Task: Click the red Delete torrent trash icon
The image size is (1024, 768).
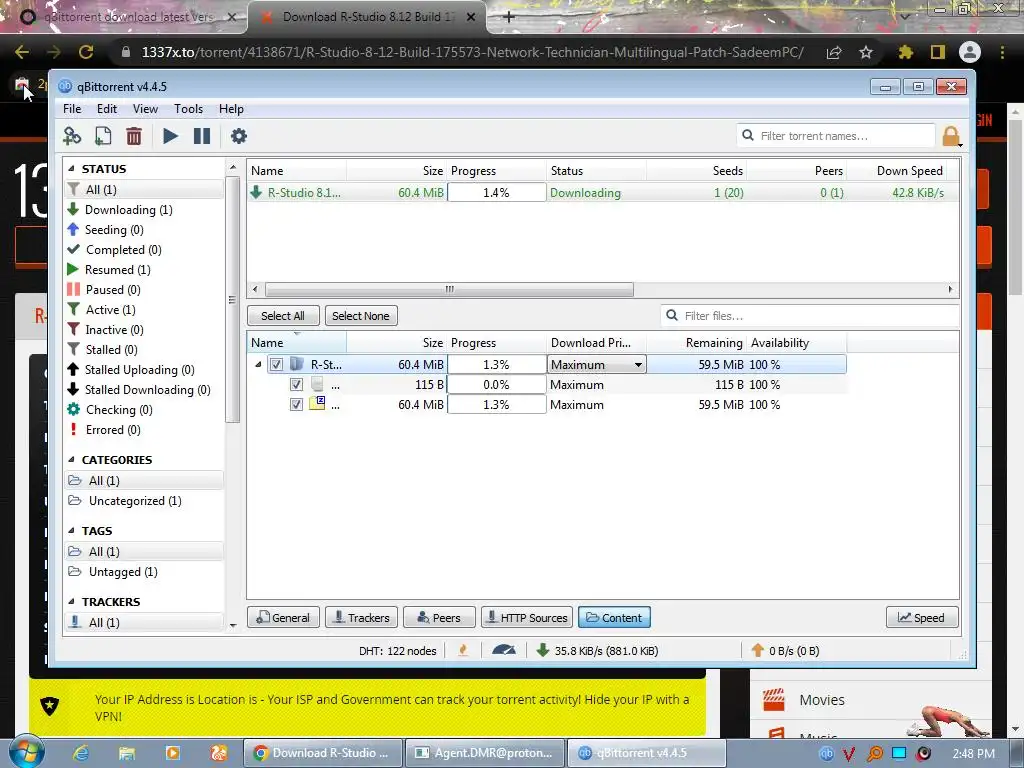Action: 134,136
